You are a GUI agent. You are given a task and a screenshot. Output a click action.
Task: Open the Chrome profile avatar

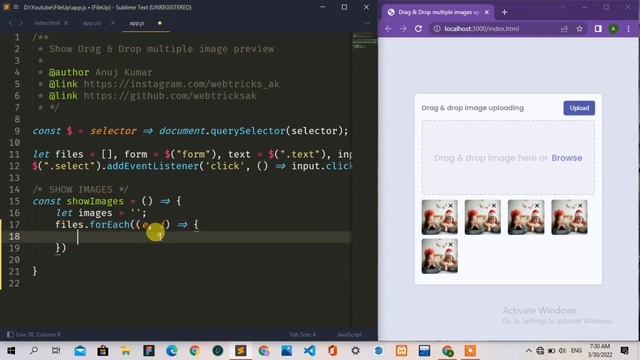coord(613,29)
